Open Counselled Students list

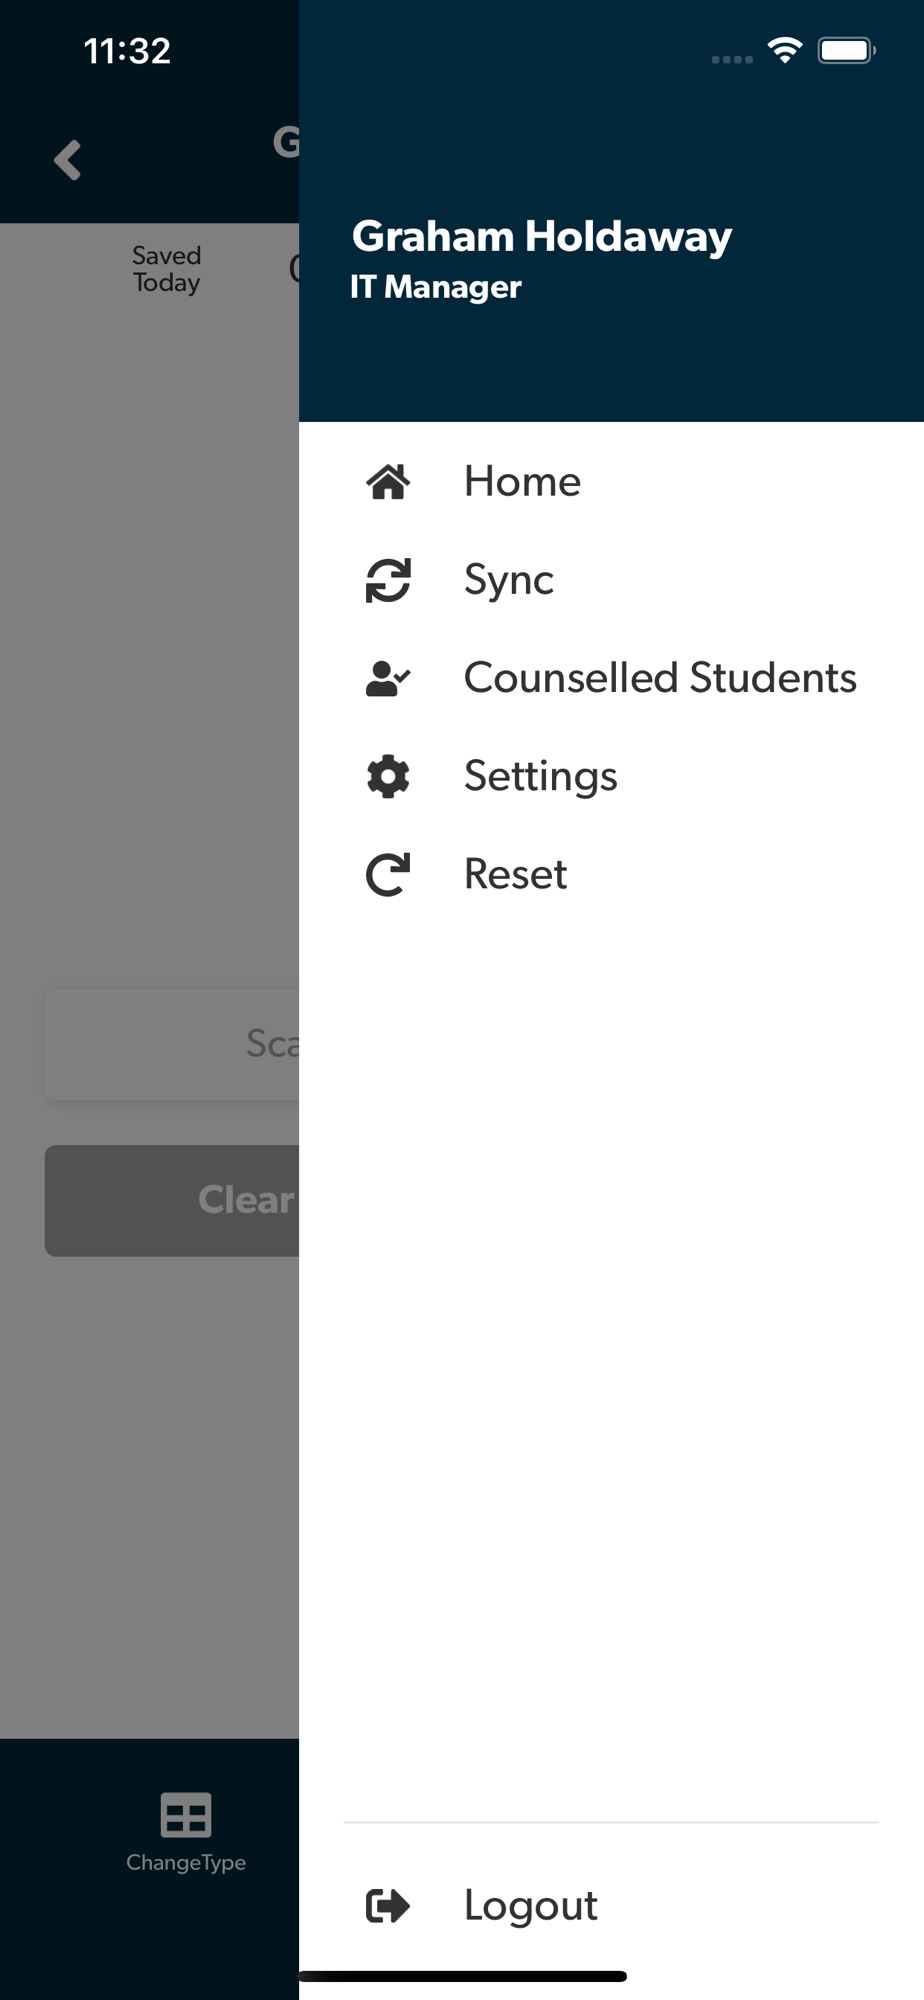660,678
